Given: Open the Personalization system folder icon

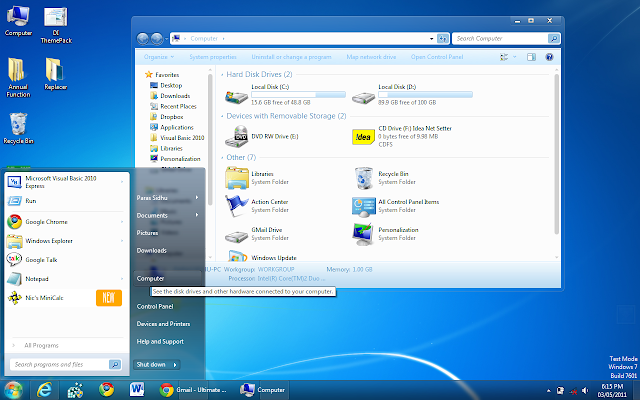Looking at the screenshot, I should pos(363,234).
